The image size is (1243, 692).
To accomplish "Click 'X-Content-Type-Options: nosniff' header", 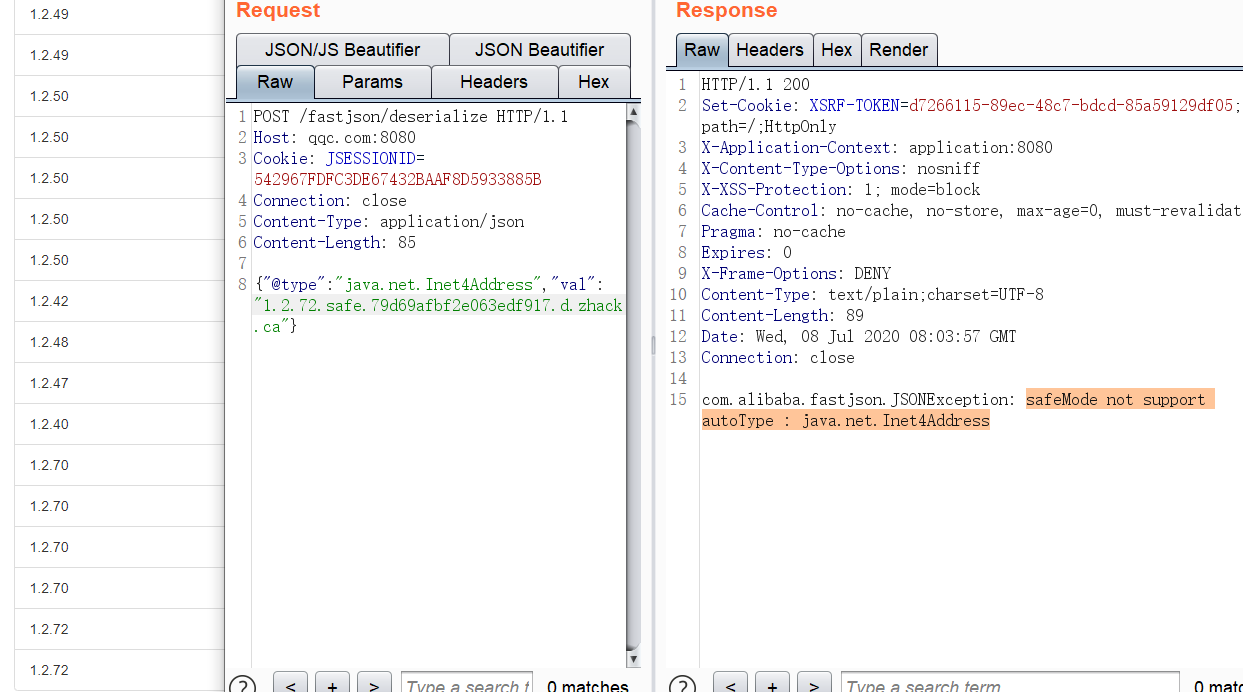I will coord(841,169).
